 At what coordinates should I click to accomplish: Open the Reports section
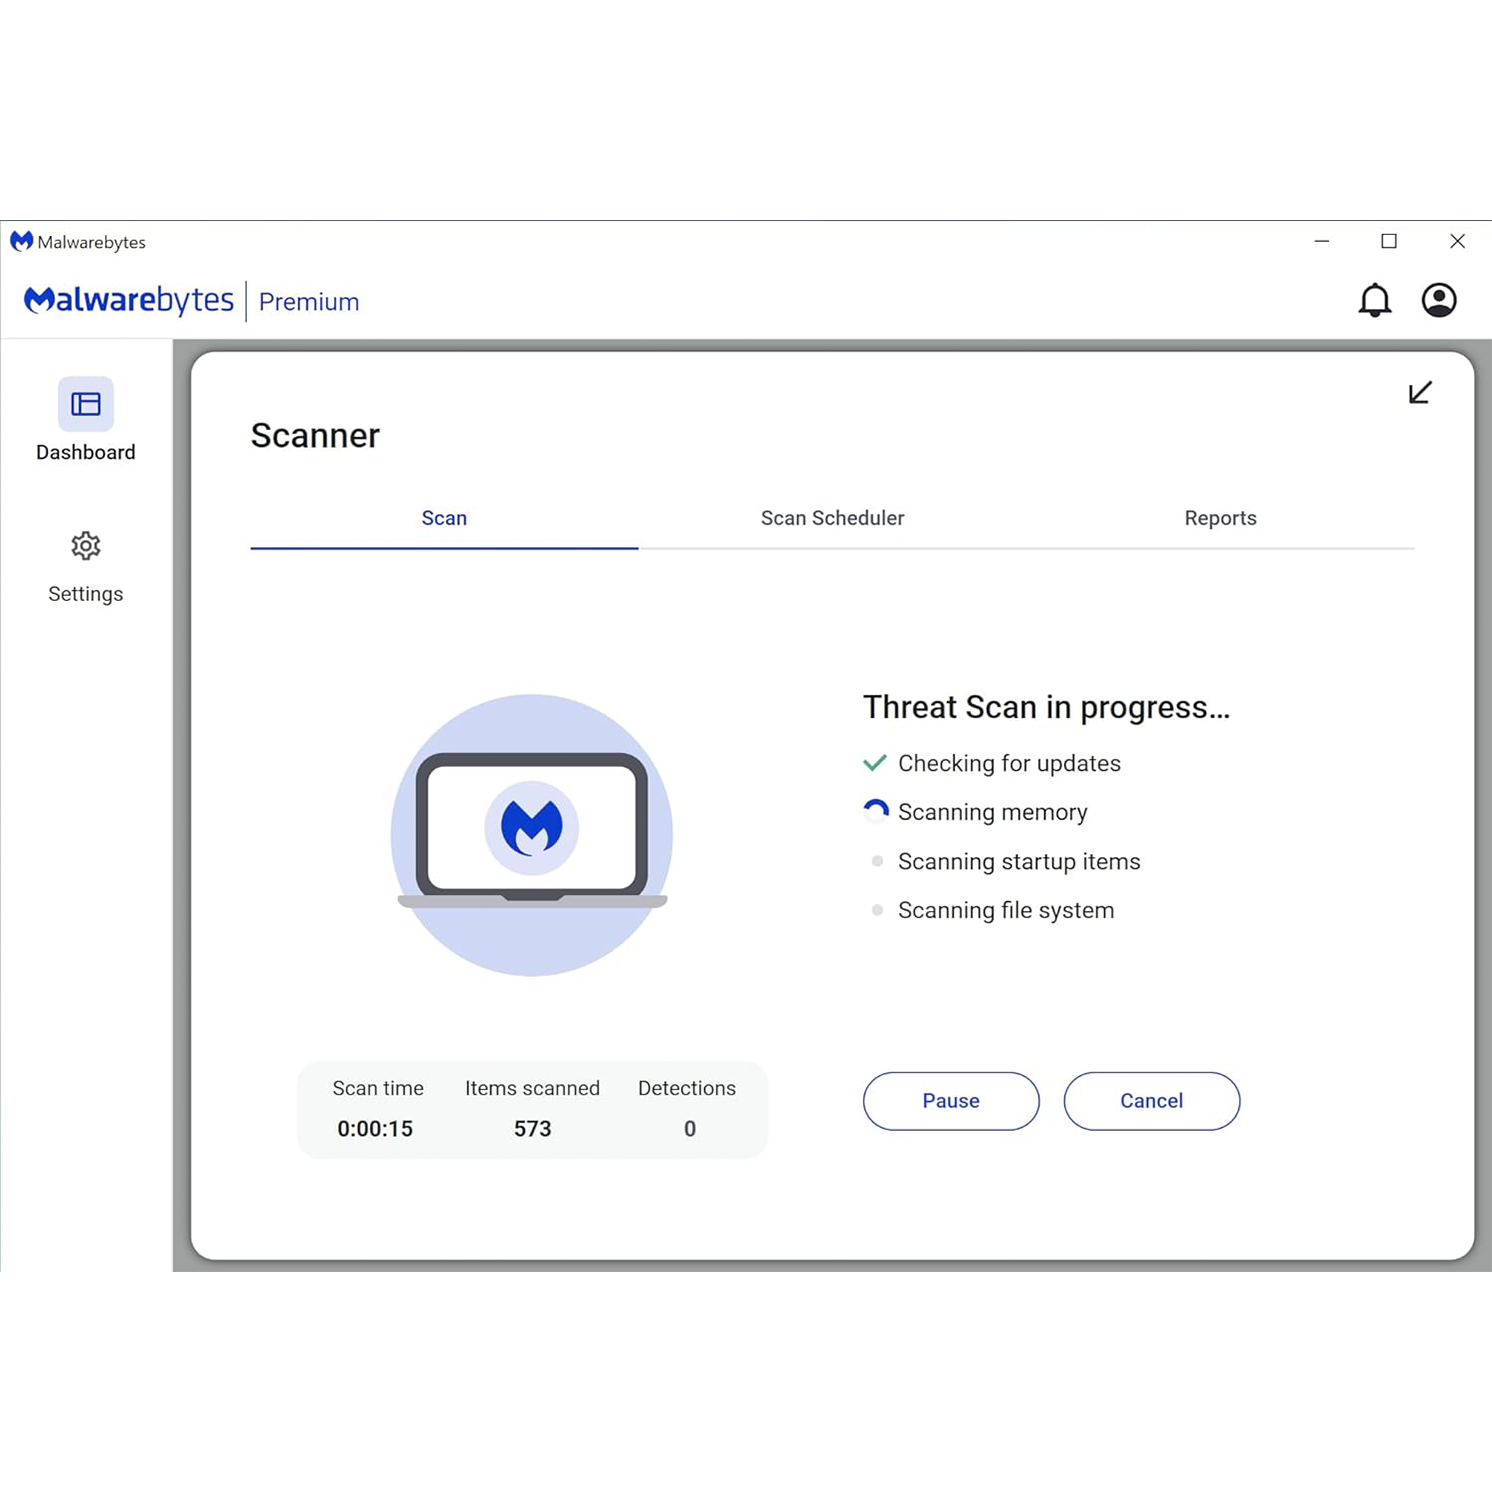(x=1220, y=518)
